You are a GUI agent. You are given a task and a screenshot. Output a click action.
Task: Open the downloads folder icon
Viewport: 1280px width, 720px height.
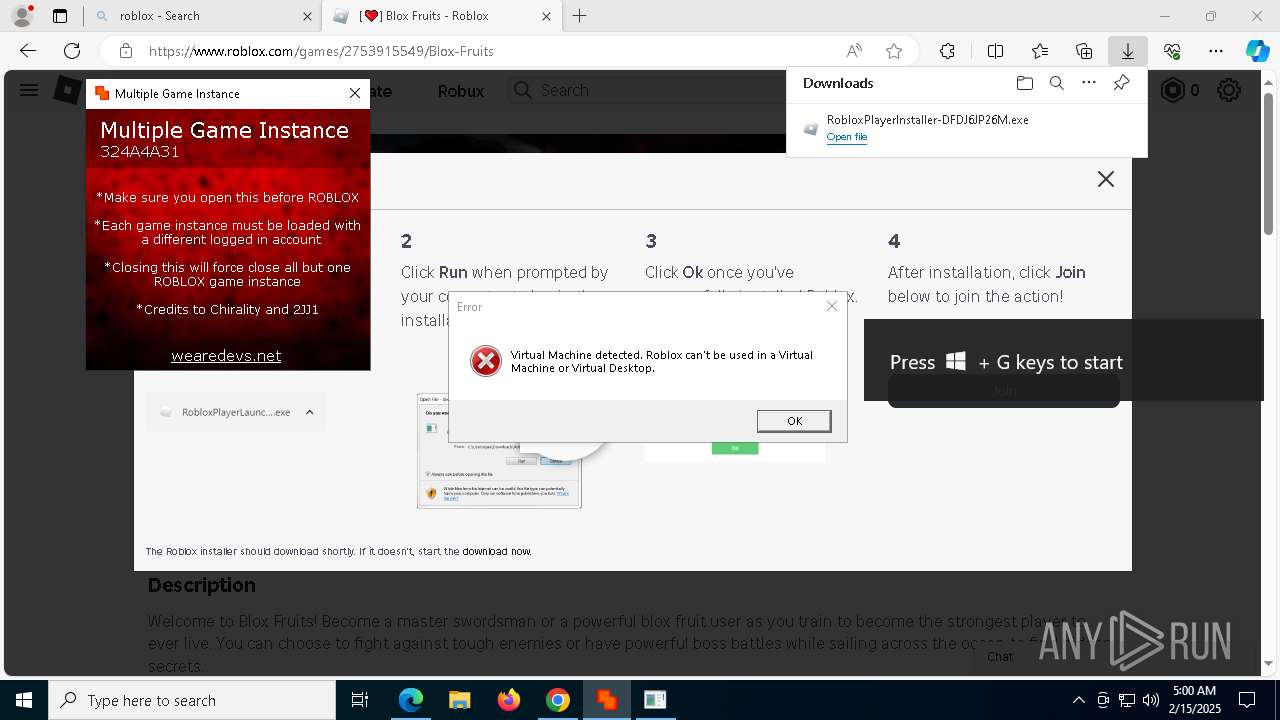pyautogui.click(x=1024, y=83)
